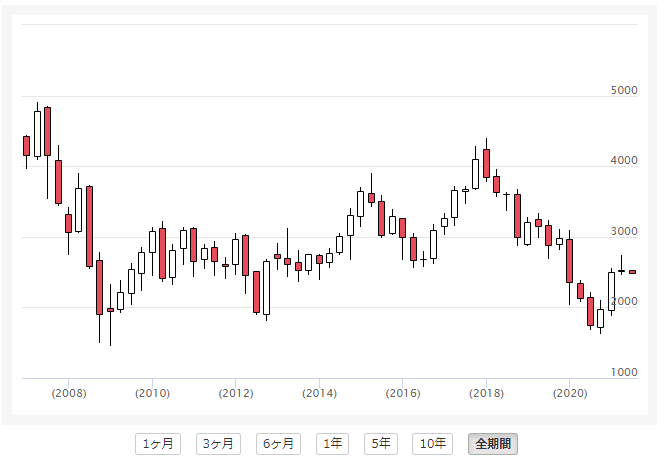Click the (2018) x-axis label
Image resolution: width=667 pixels, height=456 pixels.
pos(486,393)
